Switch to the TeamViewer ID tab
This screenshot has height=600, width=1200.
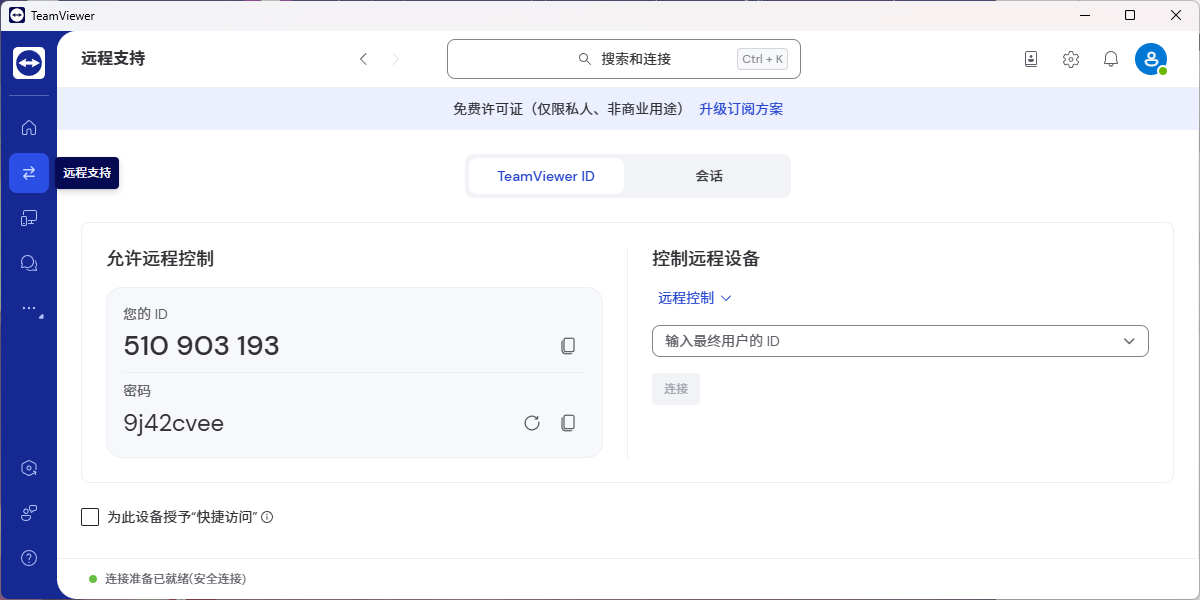[546, 176]
